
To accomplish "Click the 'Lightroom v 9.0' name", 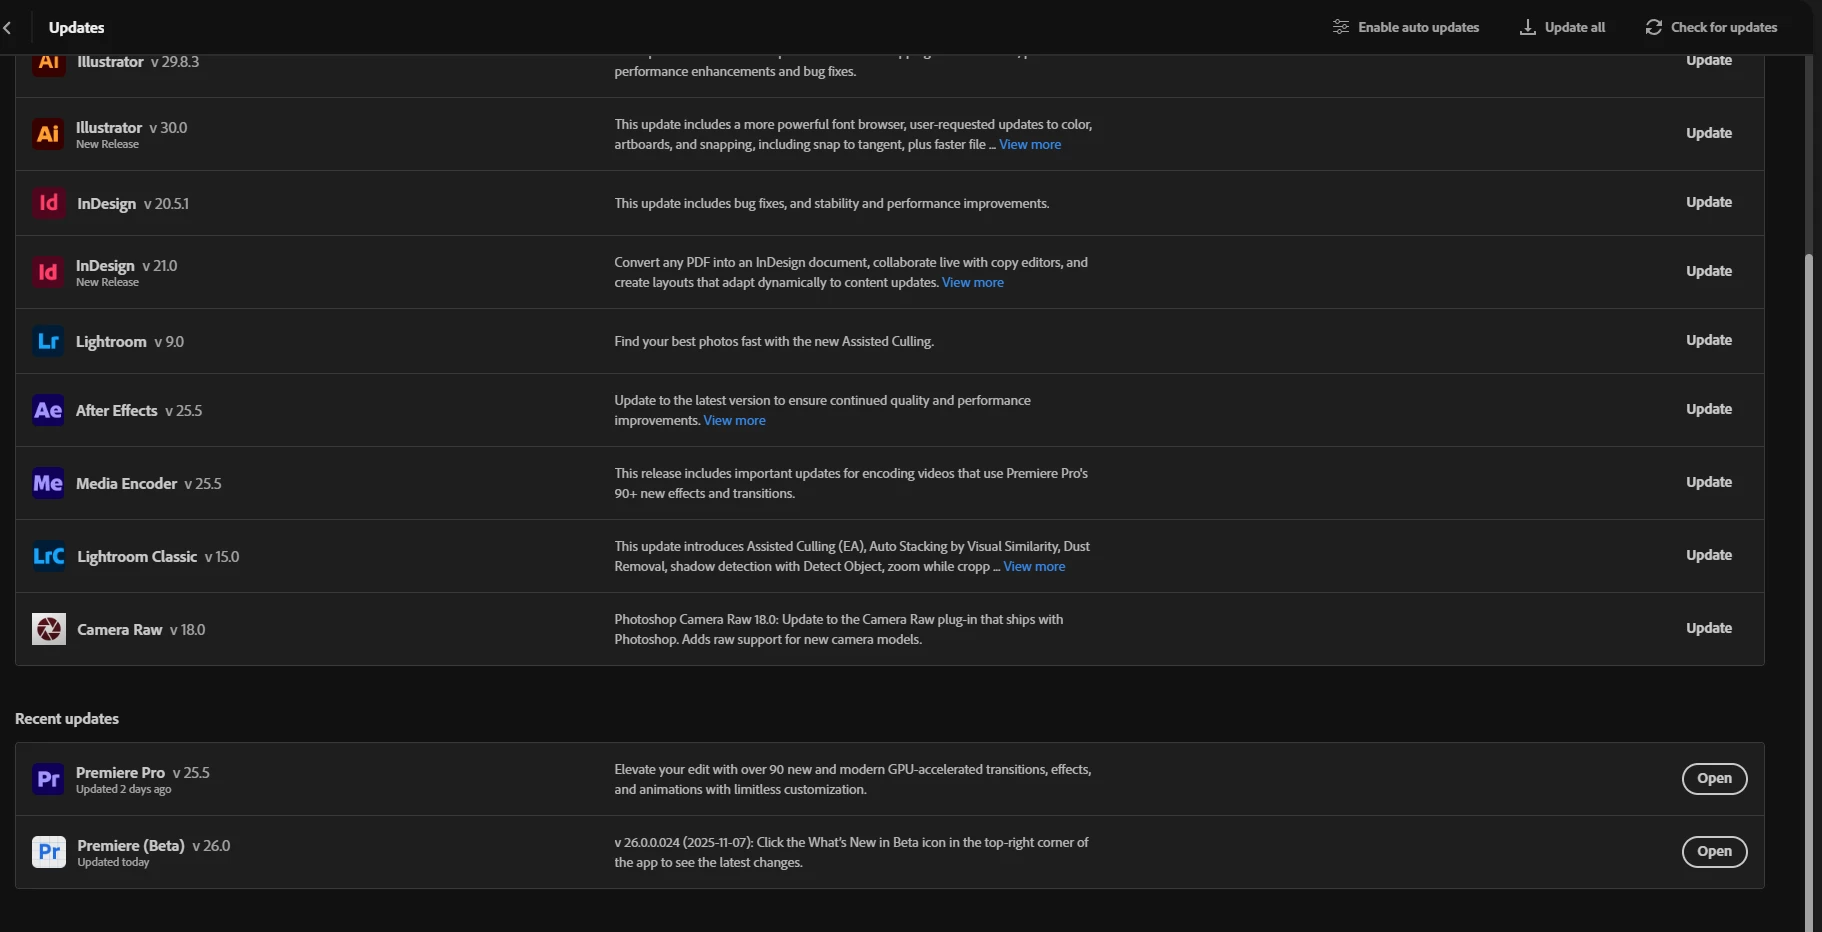I will tap(130, 342).
